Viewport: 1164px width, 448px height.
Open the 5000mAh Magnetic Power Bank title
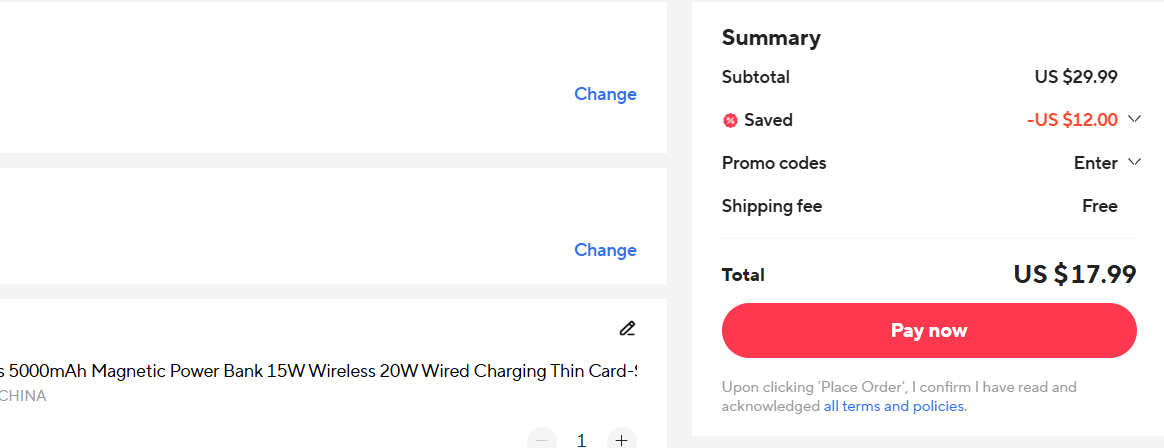(320, 371)
